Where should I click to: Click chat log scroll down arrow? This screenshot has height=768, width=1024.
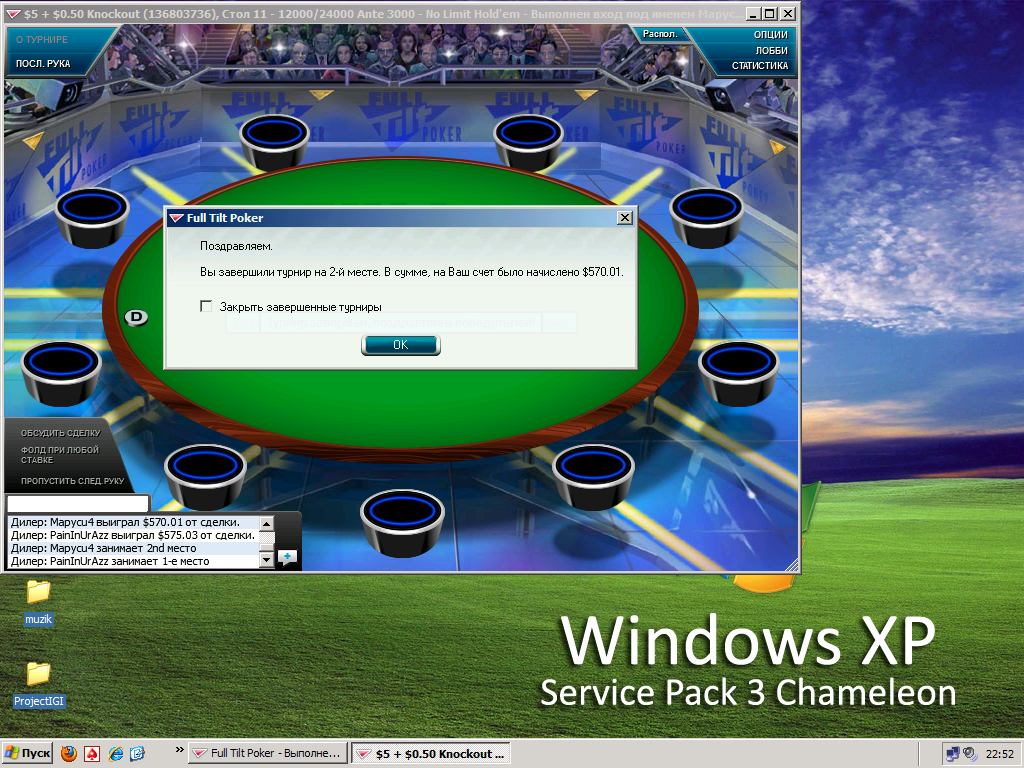coord(266,560)
